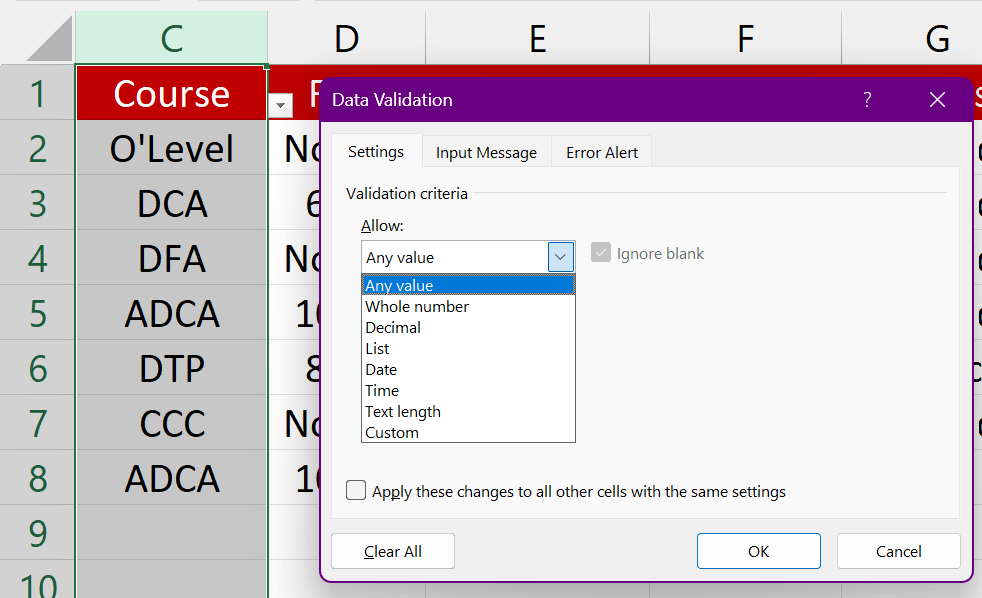Choose Text length from Allow options

(x=403, y=412)
